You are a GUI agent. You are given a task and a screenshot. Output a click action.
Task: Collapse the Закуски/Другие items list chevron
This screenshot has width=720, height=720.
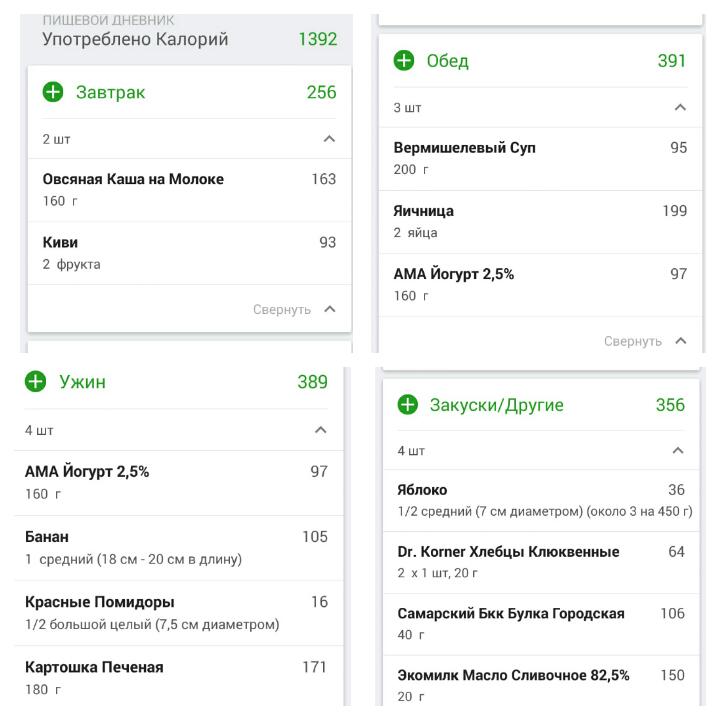pos(678,451)
